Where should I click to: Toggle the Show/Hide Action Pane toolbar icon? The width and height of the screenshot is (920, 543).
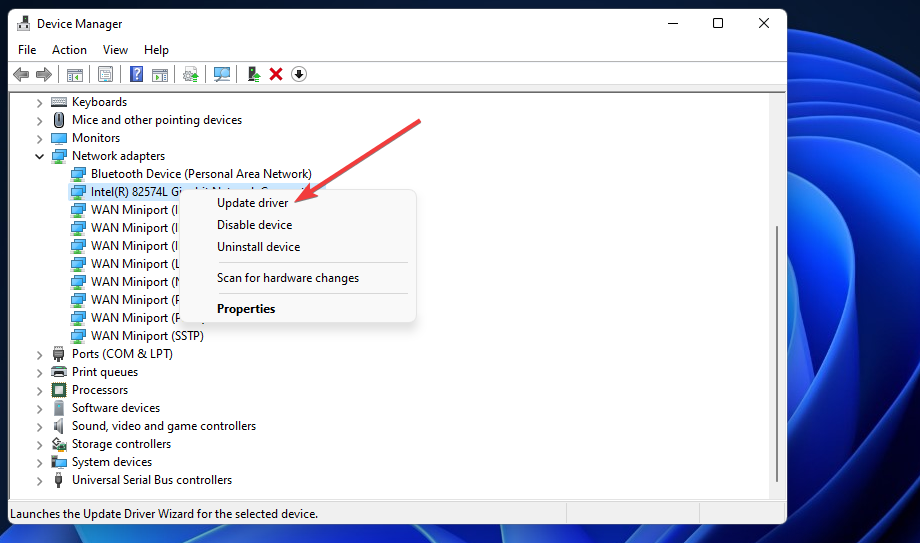tap(160, 75)
